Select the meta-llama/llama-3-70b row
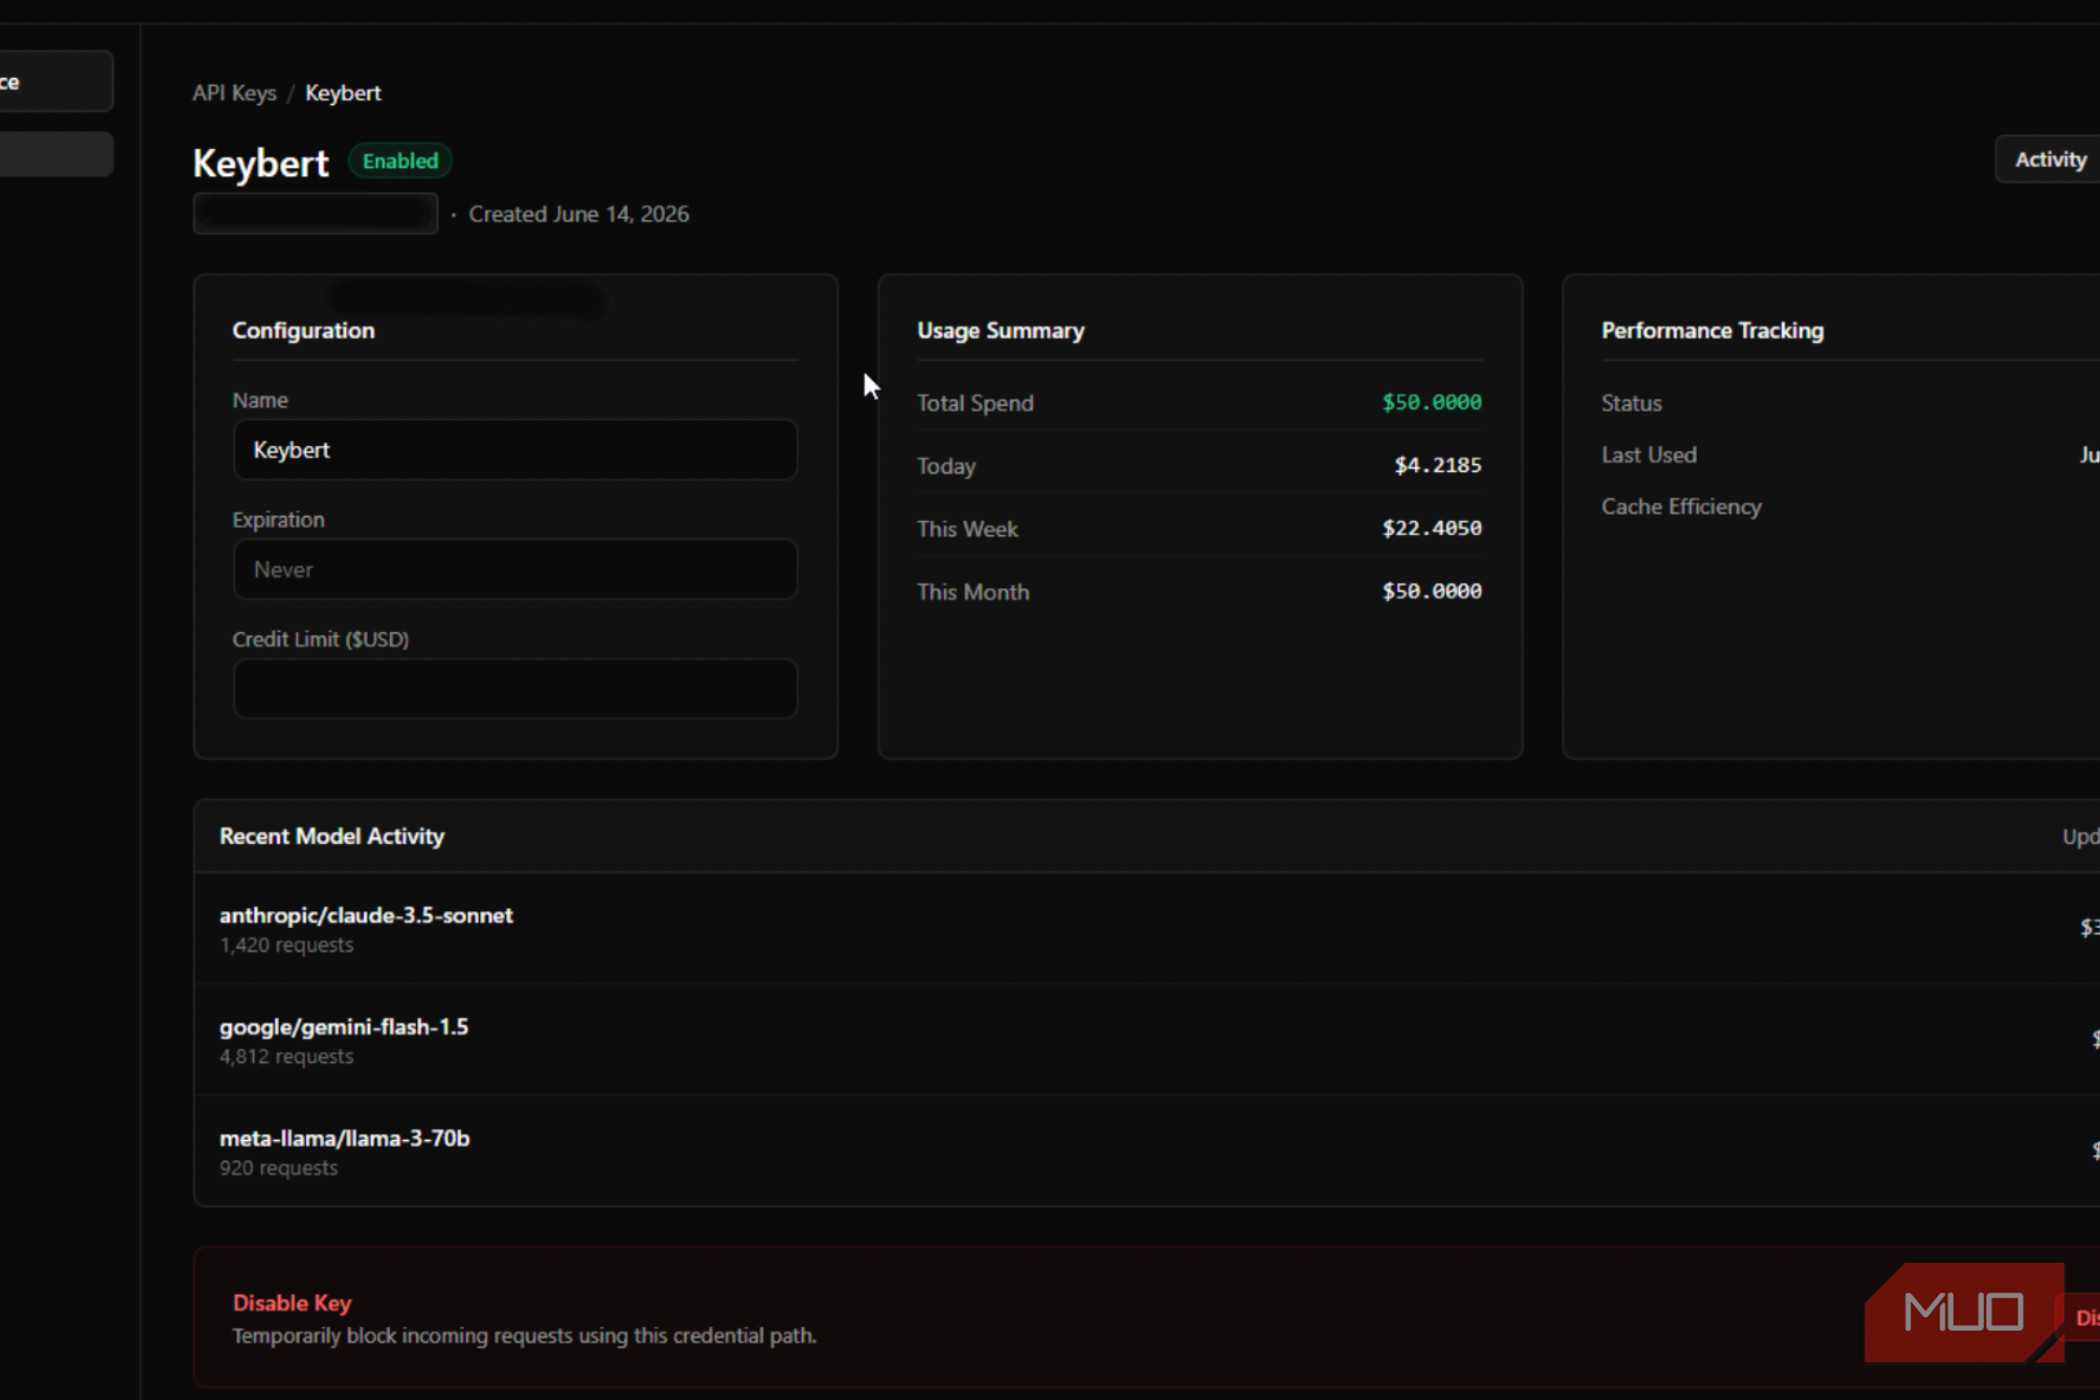The image size is (2100, 1400). 1147,1151
